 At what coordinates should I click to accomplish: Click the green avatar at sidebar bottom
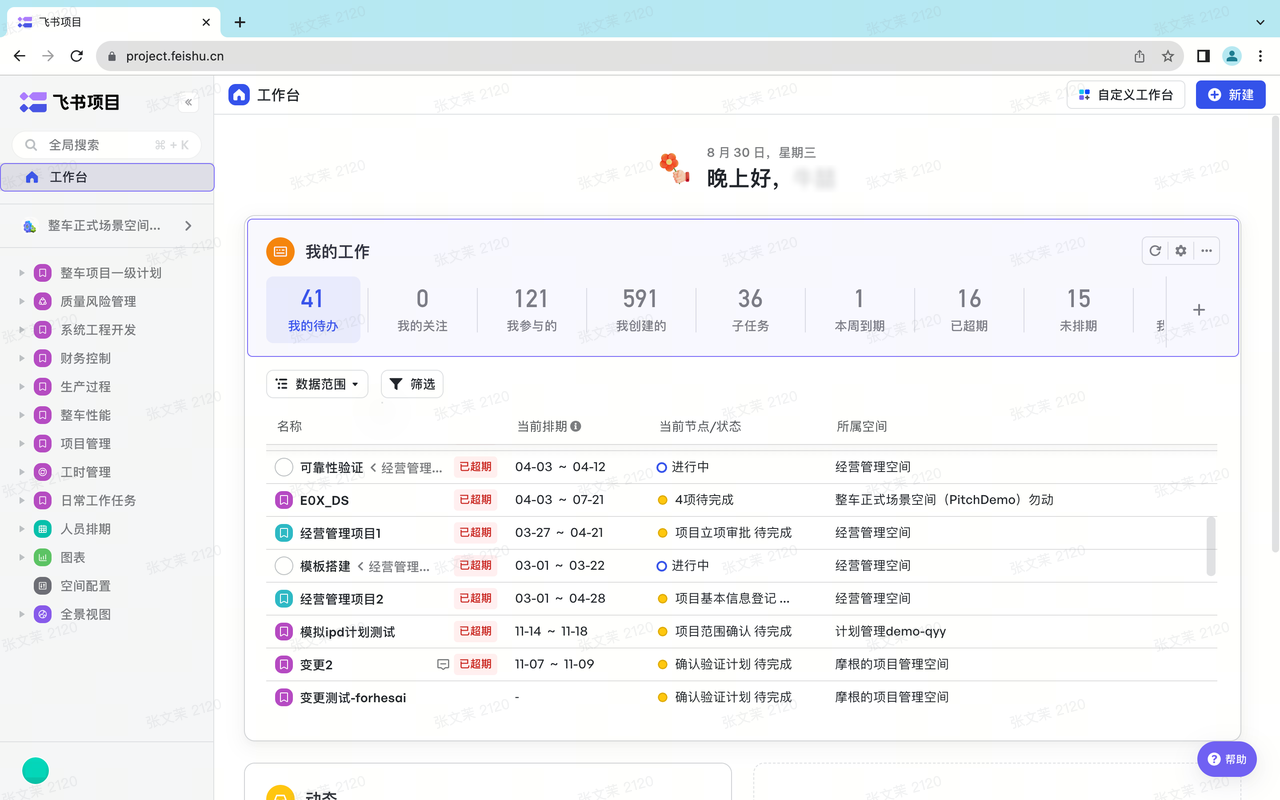coord(35,769)
